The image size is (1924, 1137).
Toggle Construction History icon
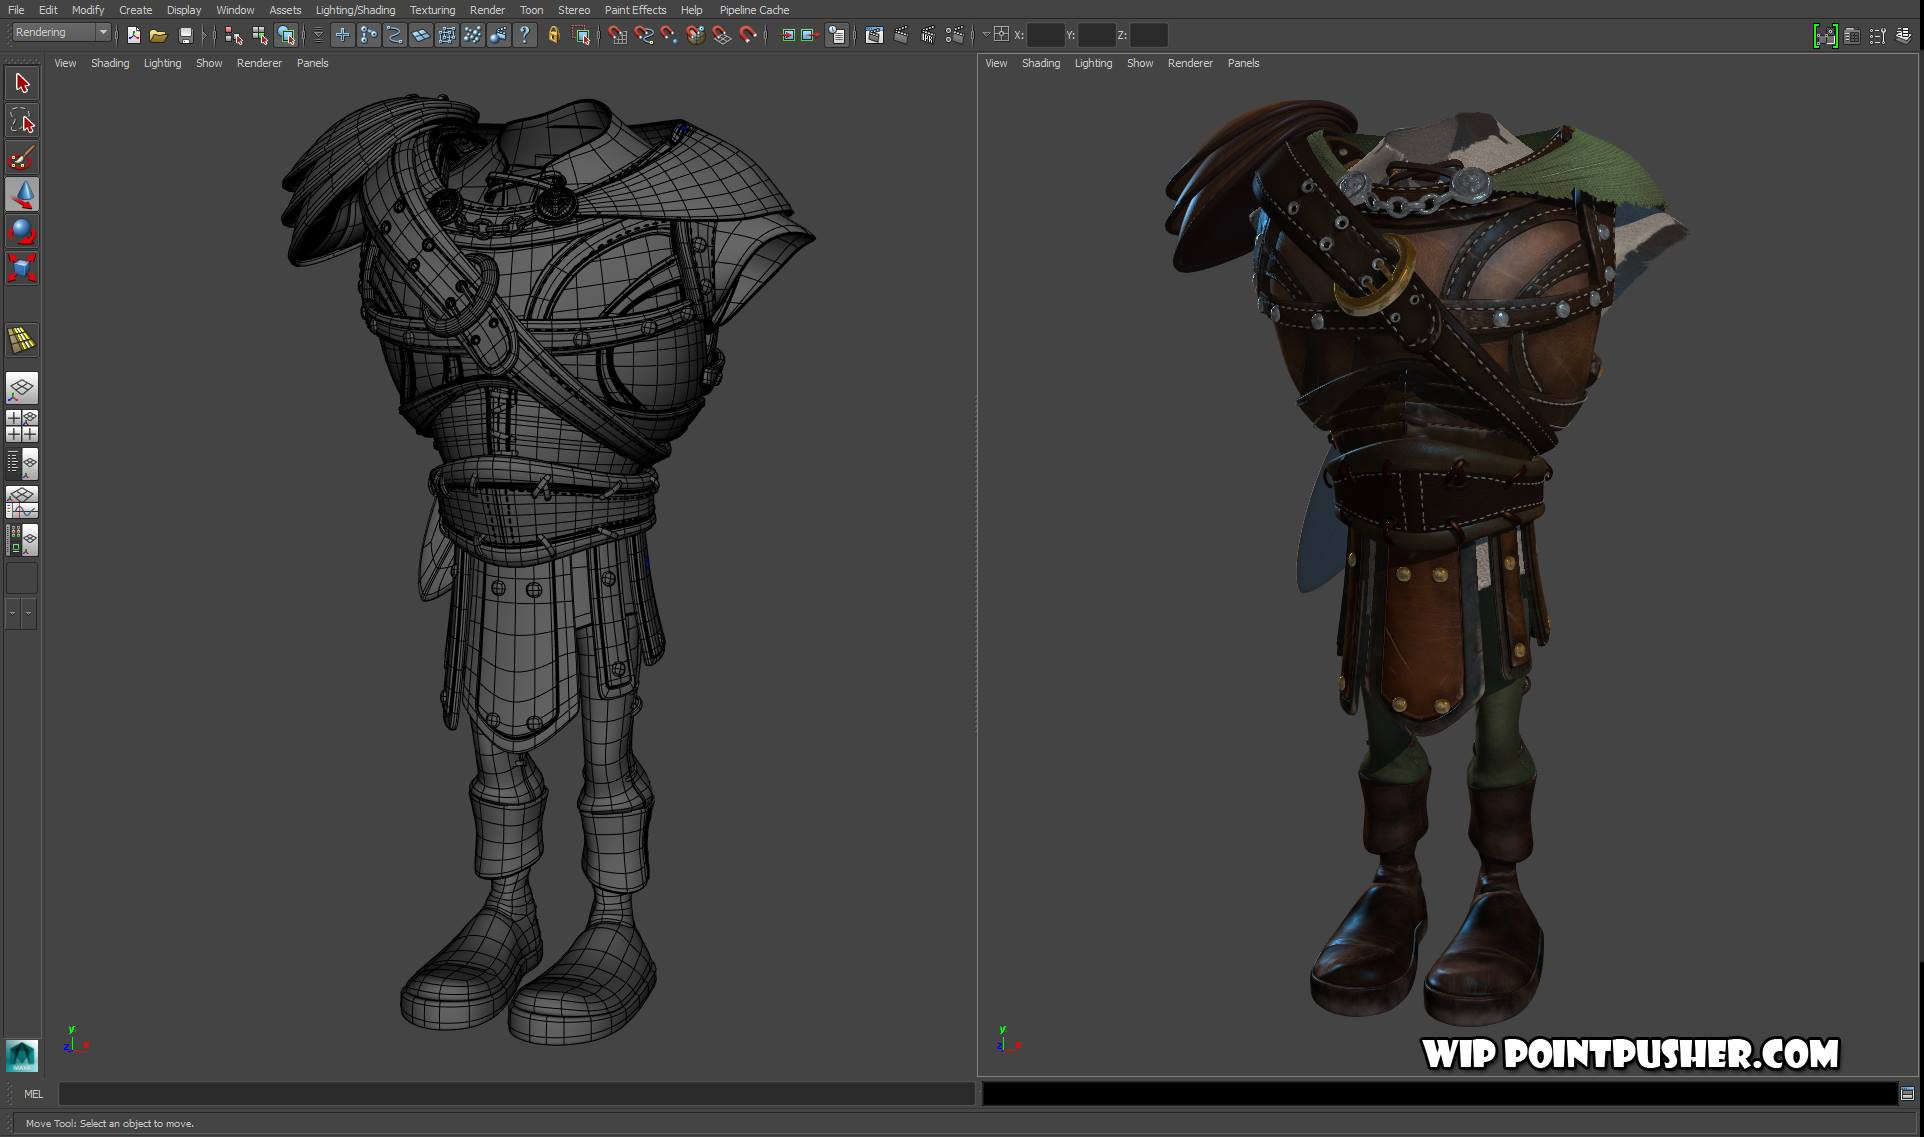(837, 35)
